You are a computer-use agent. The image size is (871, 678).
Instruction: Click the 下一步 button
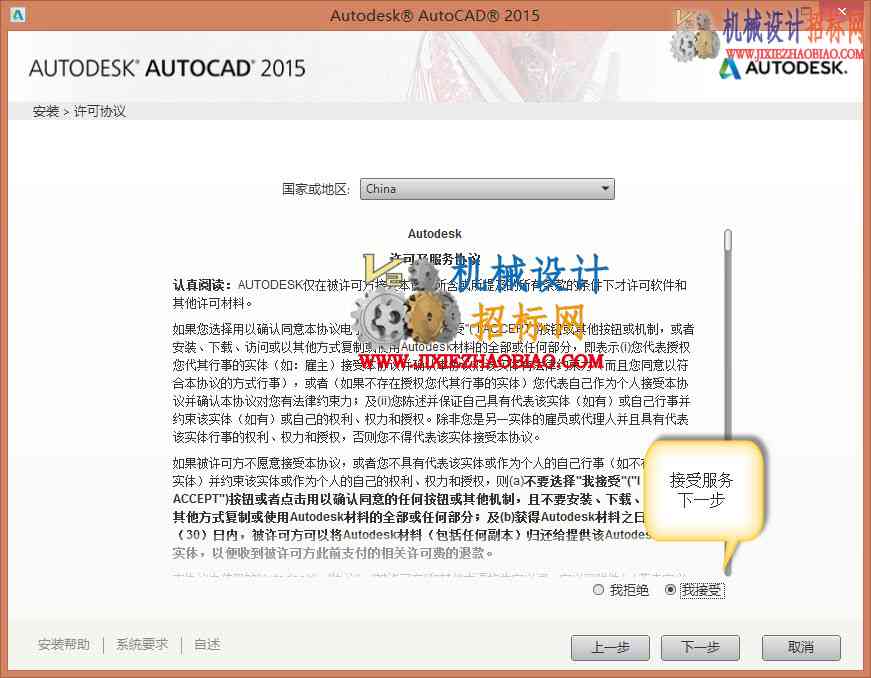point(700,647)
